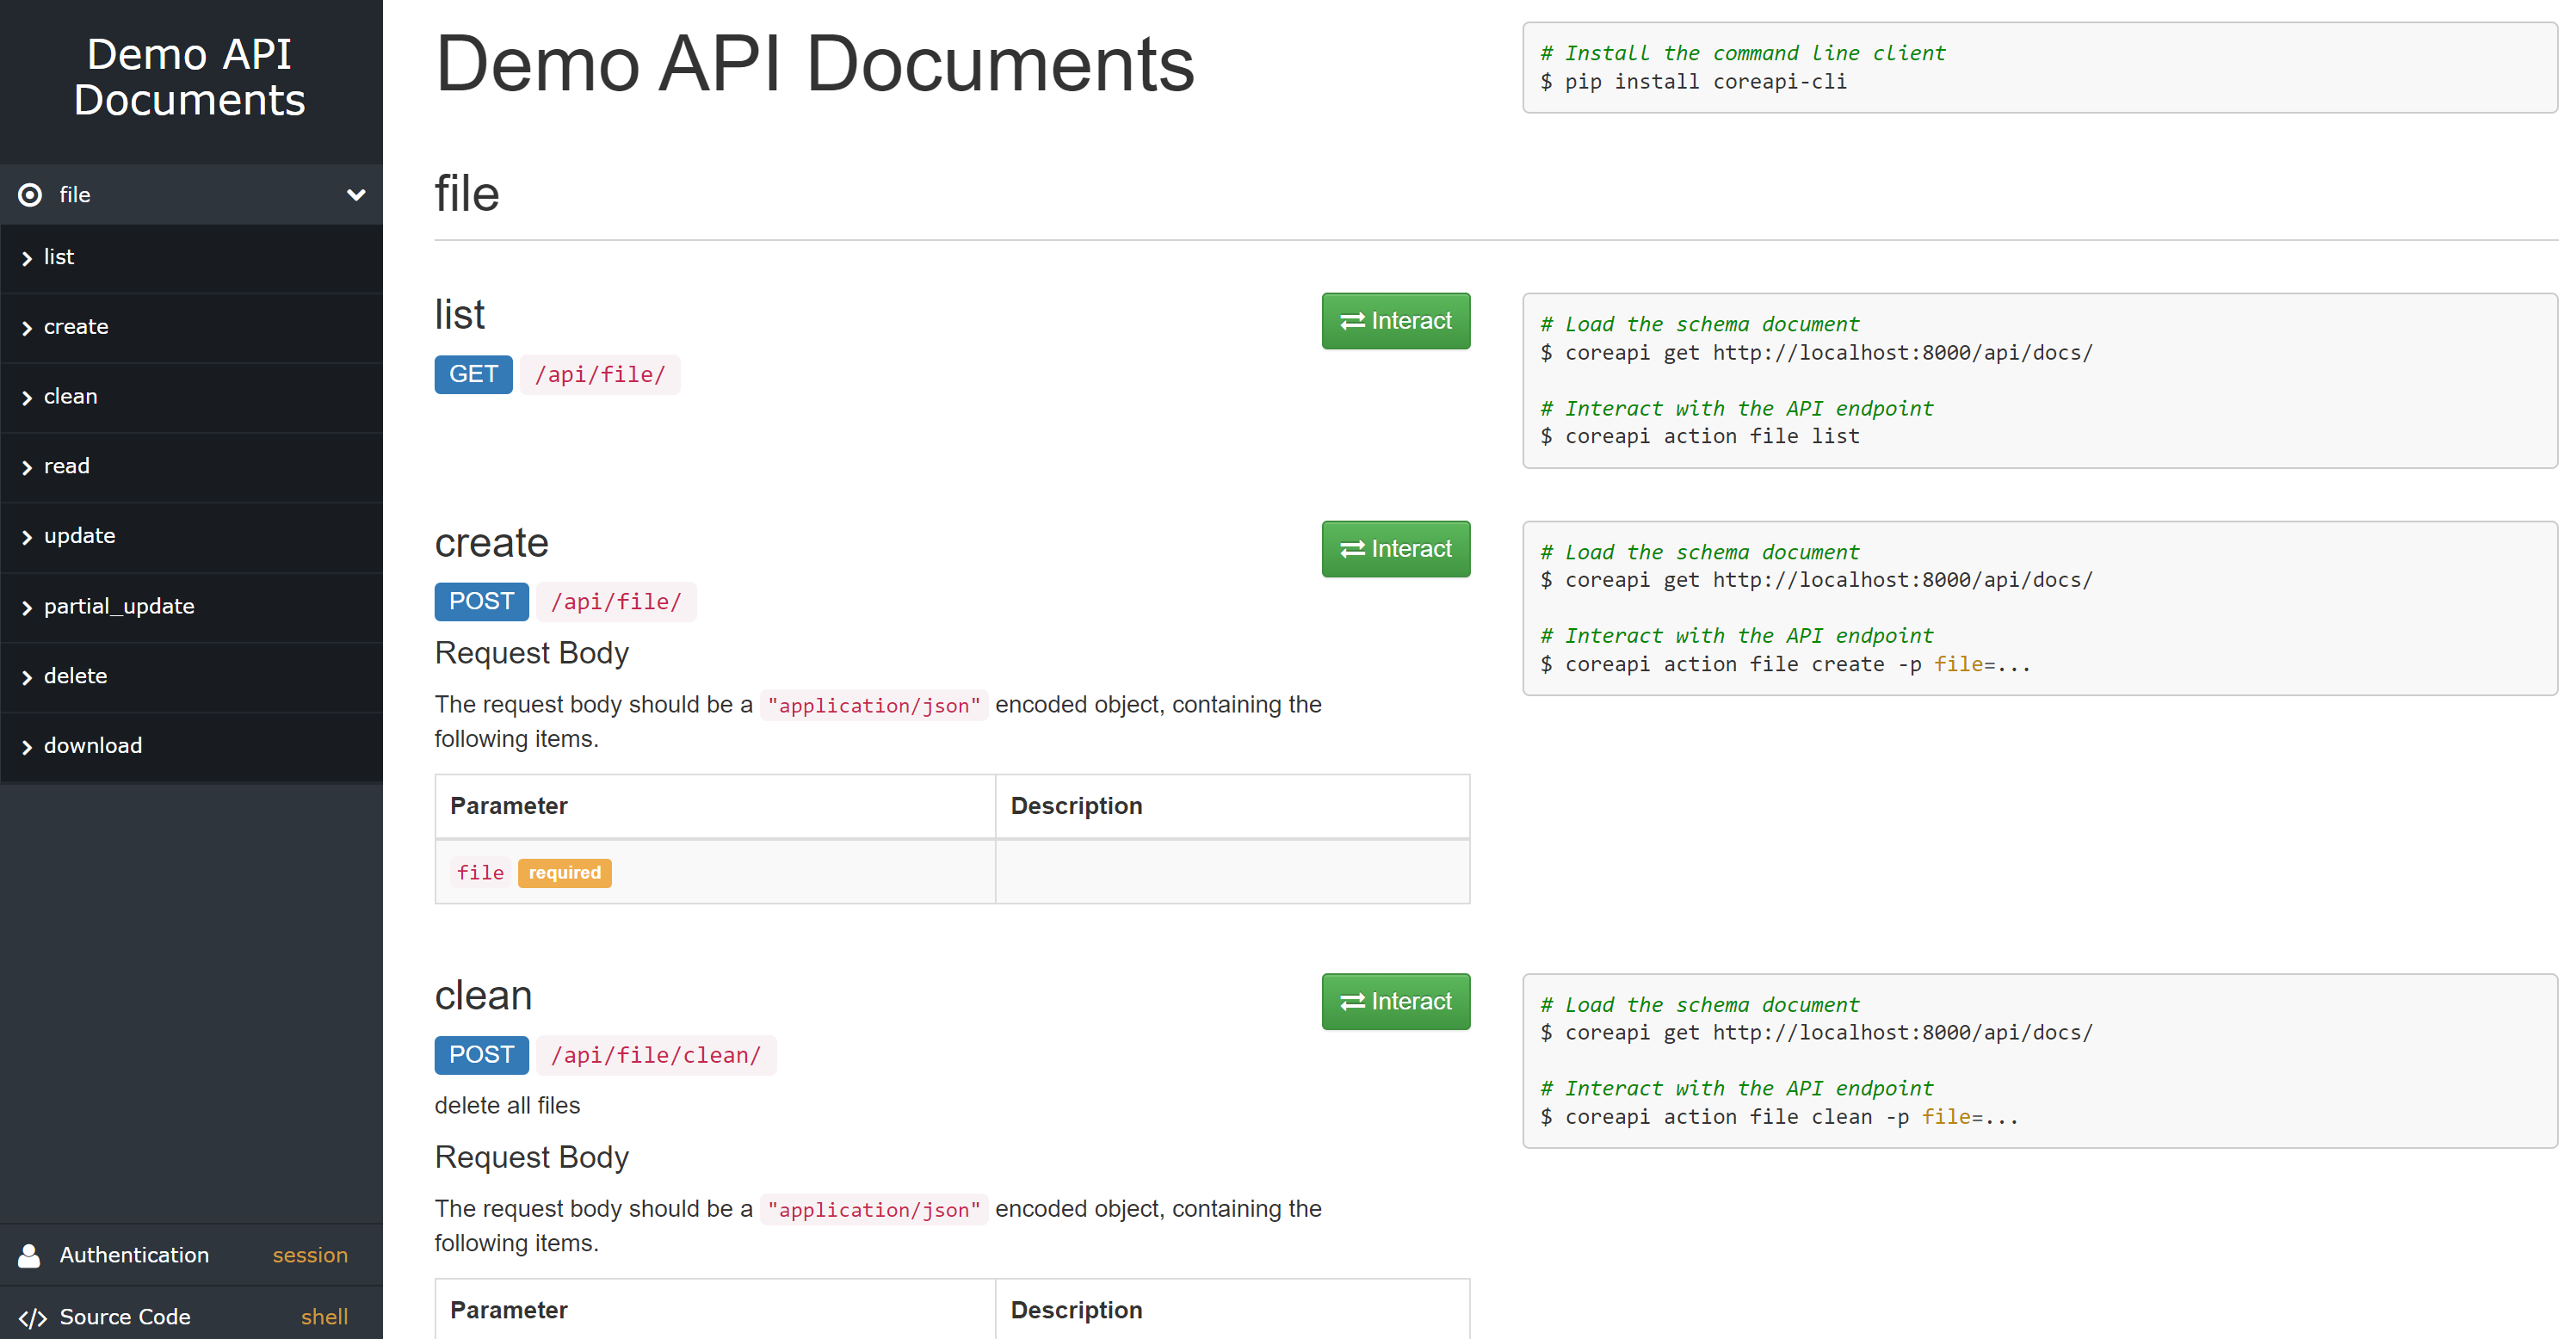
Task: Select update from the sidebar navigation
Action: [80, 536]
